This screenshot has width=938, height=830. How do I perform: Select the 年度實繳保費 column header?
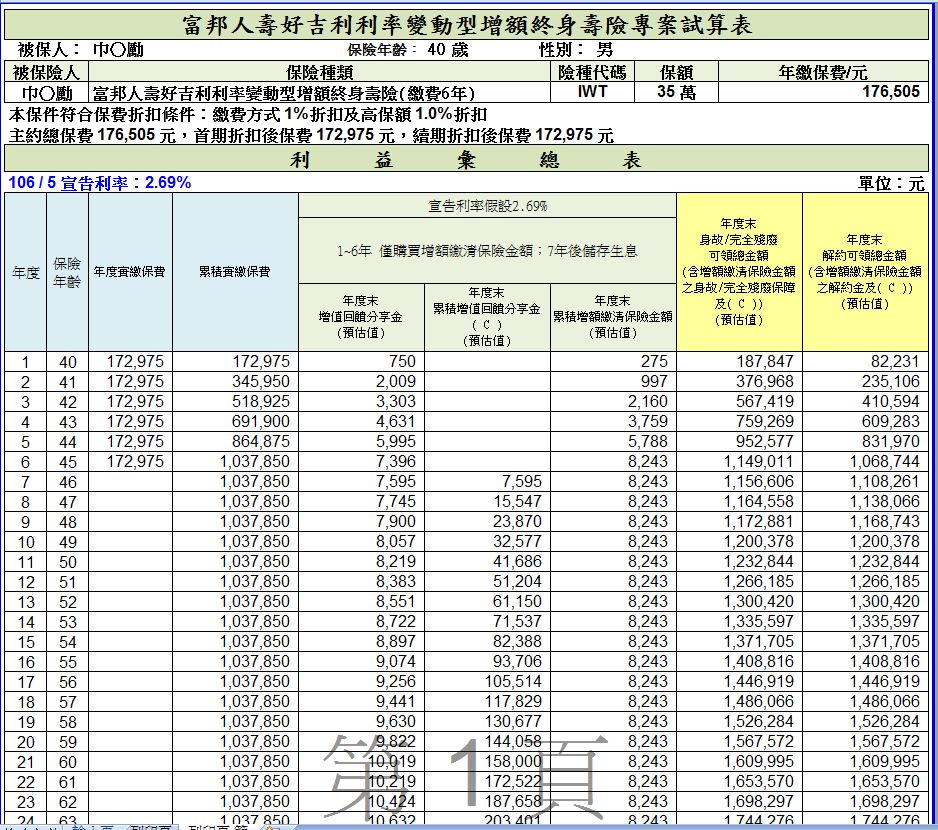(x=130, y=272)
